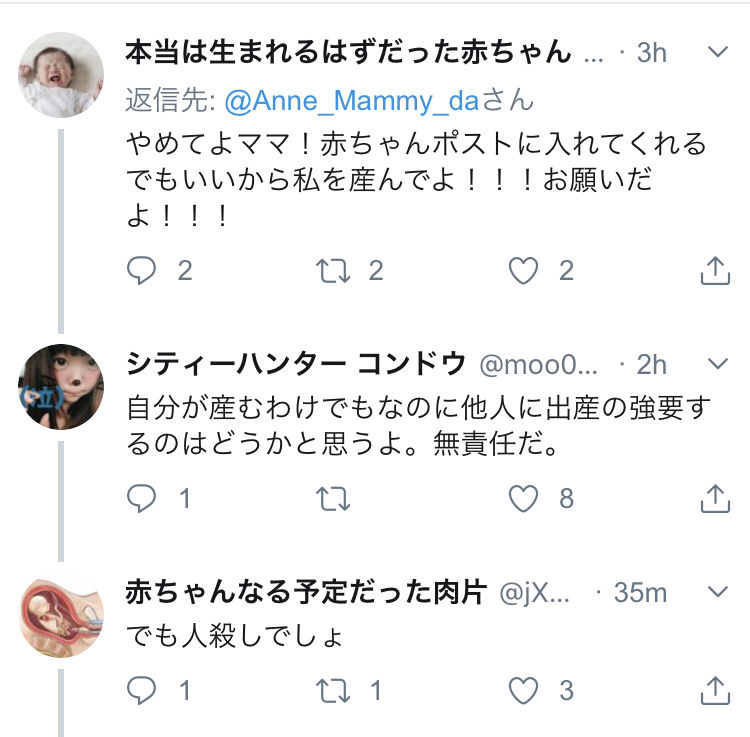Like the tweet with 8 likes
Image resolution: width=750 pixels, height=737 pixels.
[x=525, y=498]
